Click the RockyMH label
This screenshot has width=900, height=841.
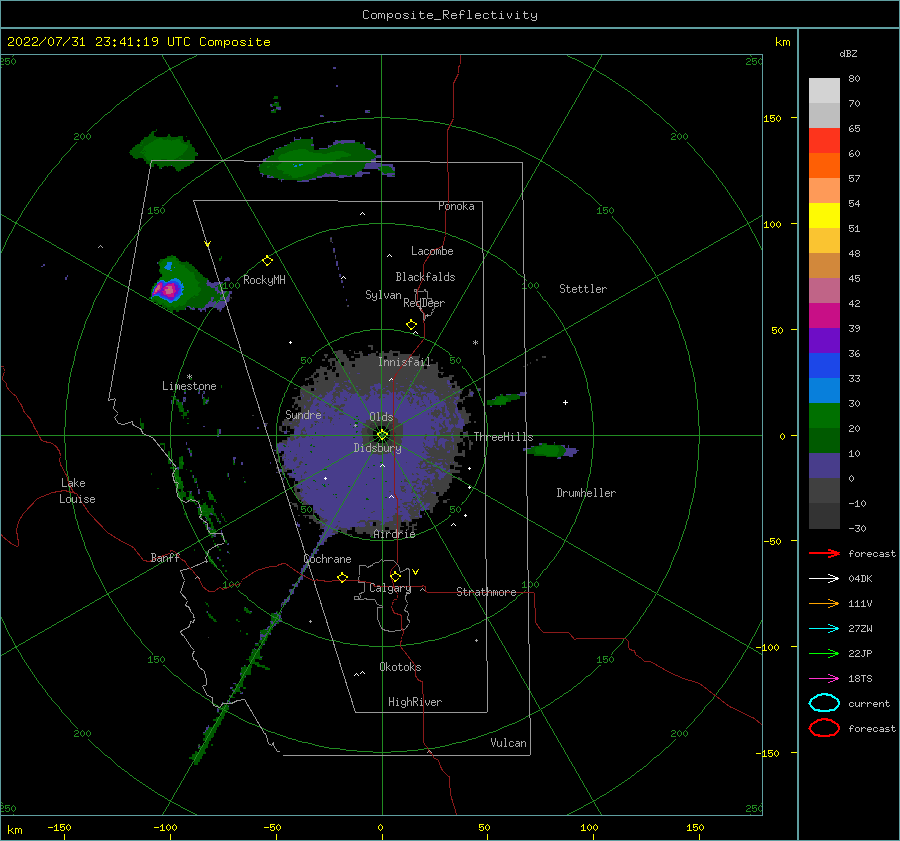tap(264, 280)
